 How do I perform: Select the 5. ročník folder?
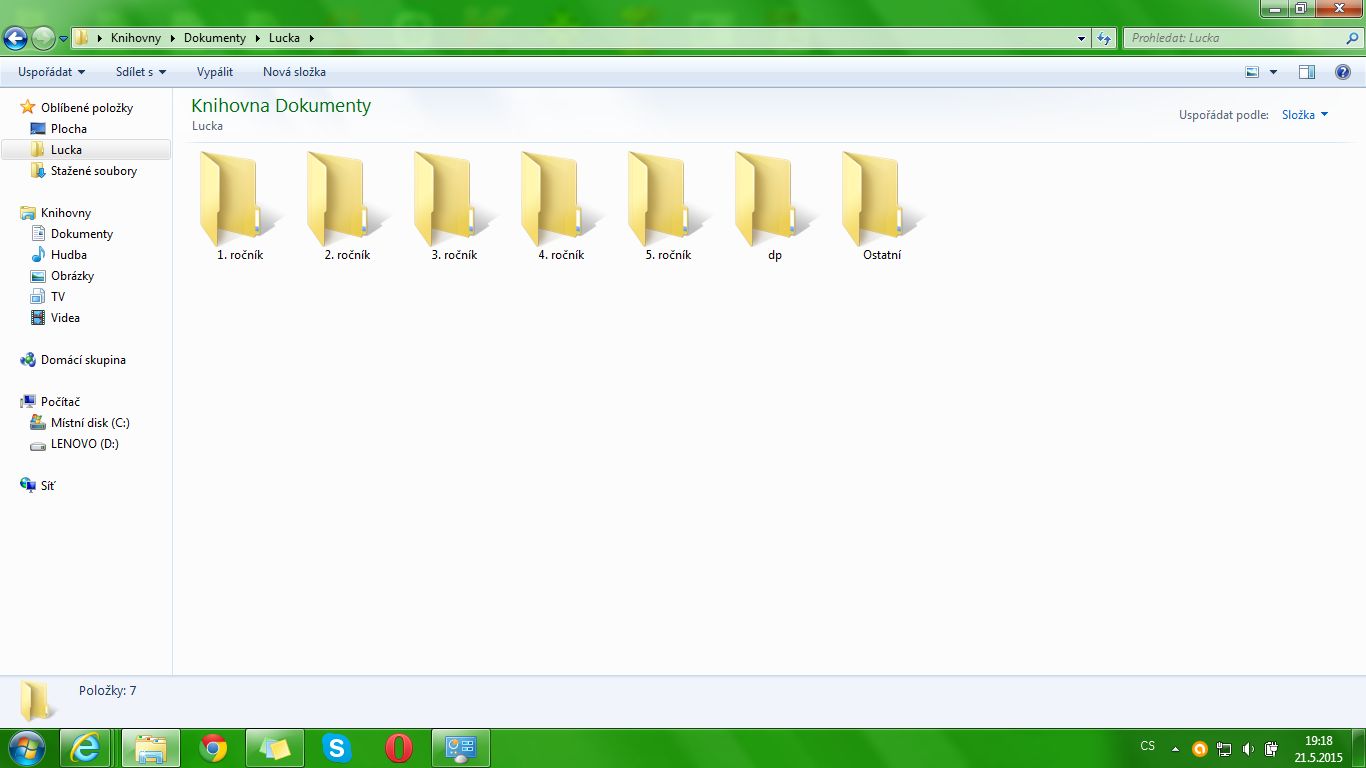pos(668,207)
